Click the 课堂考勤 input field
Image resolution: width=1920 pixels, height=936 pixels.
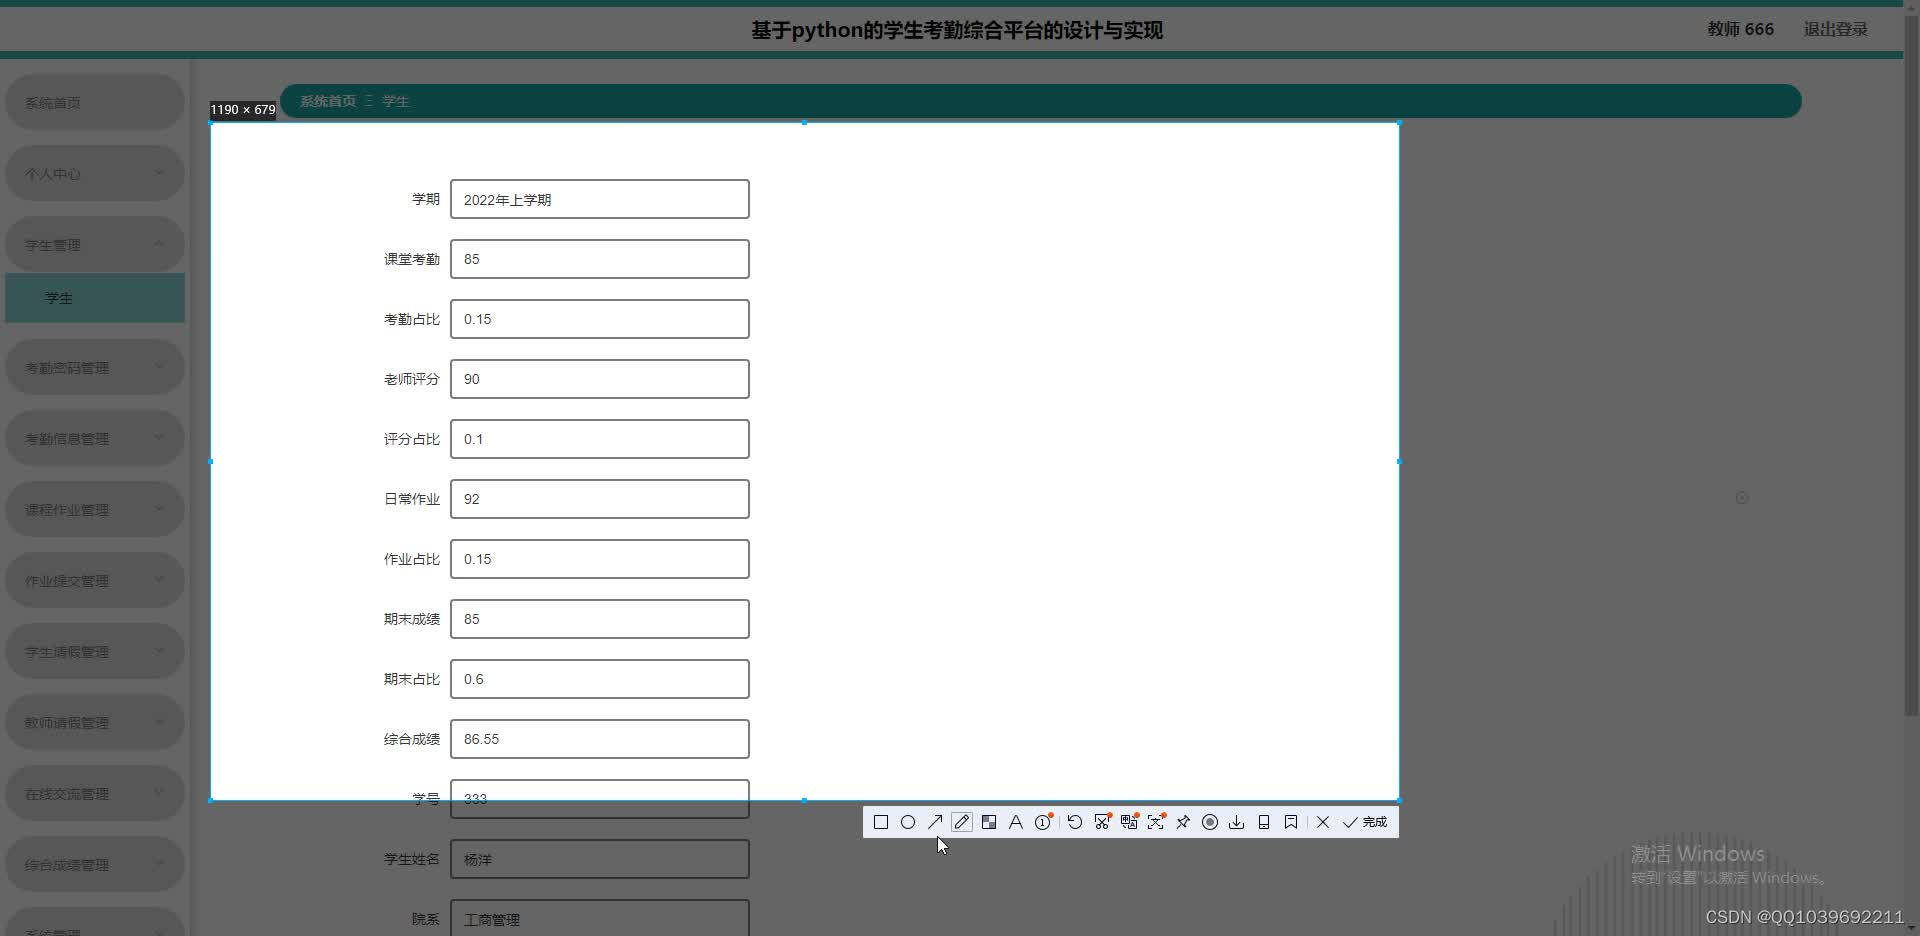coord(600,259)
